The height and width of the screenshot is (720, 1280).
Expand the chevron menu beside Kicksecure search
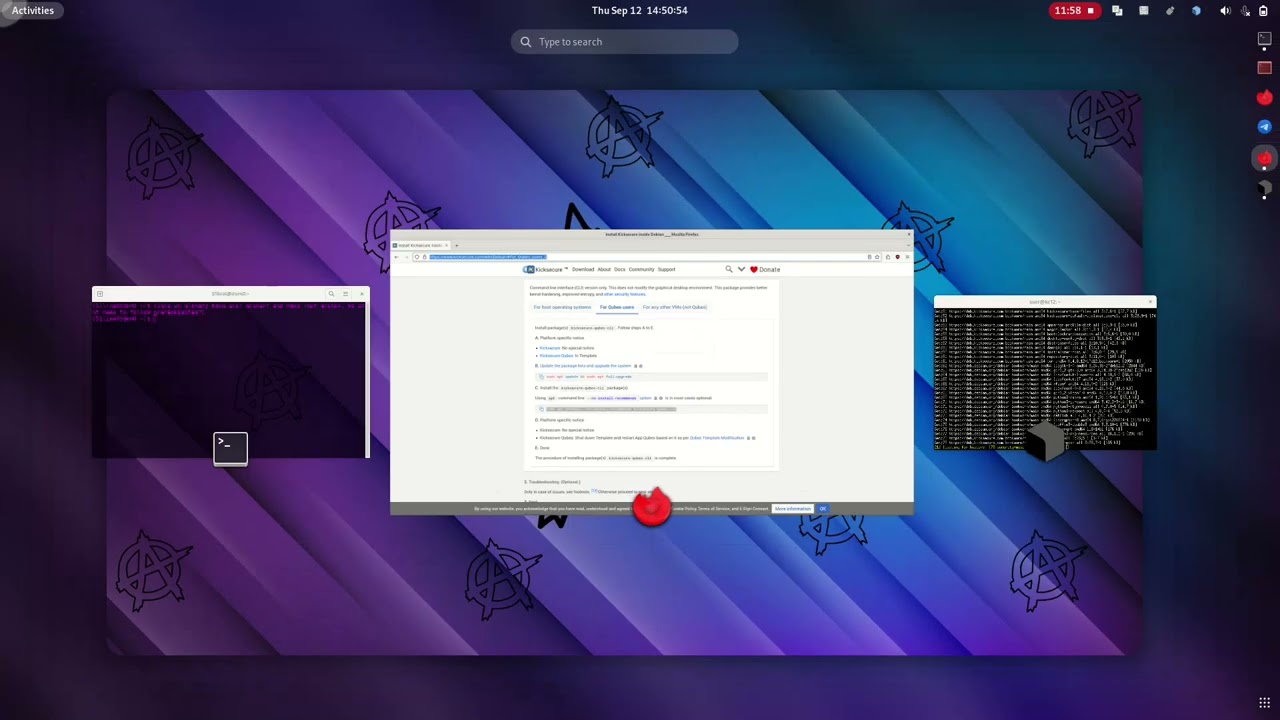pos(741,269)
